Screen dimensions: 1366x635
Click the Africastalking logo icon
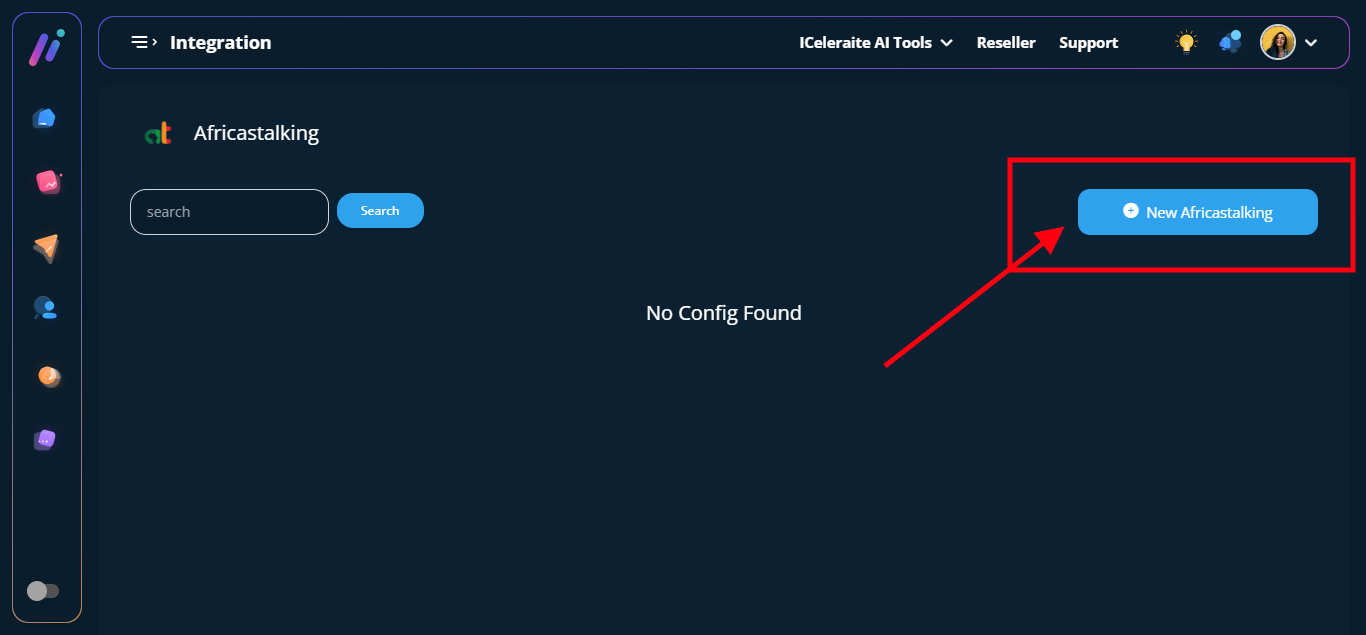(x=158, y=134)
